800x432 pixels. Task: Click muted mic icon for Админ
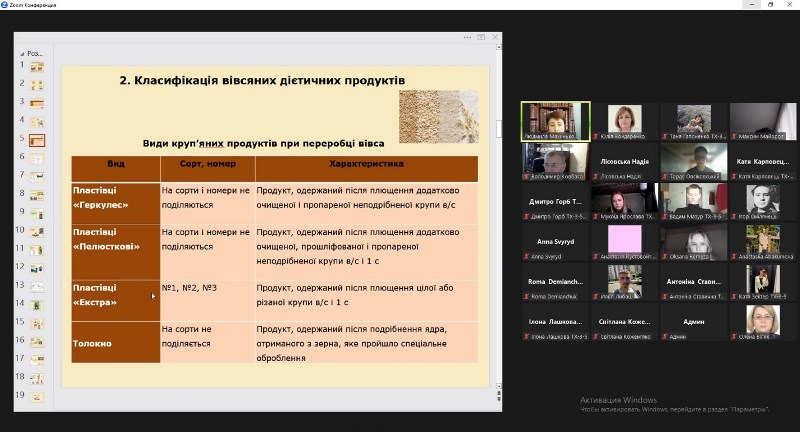[665, 337]
